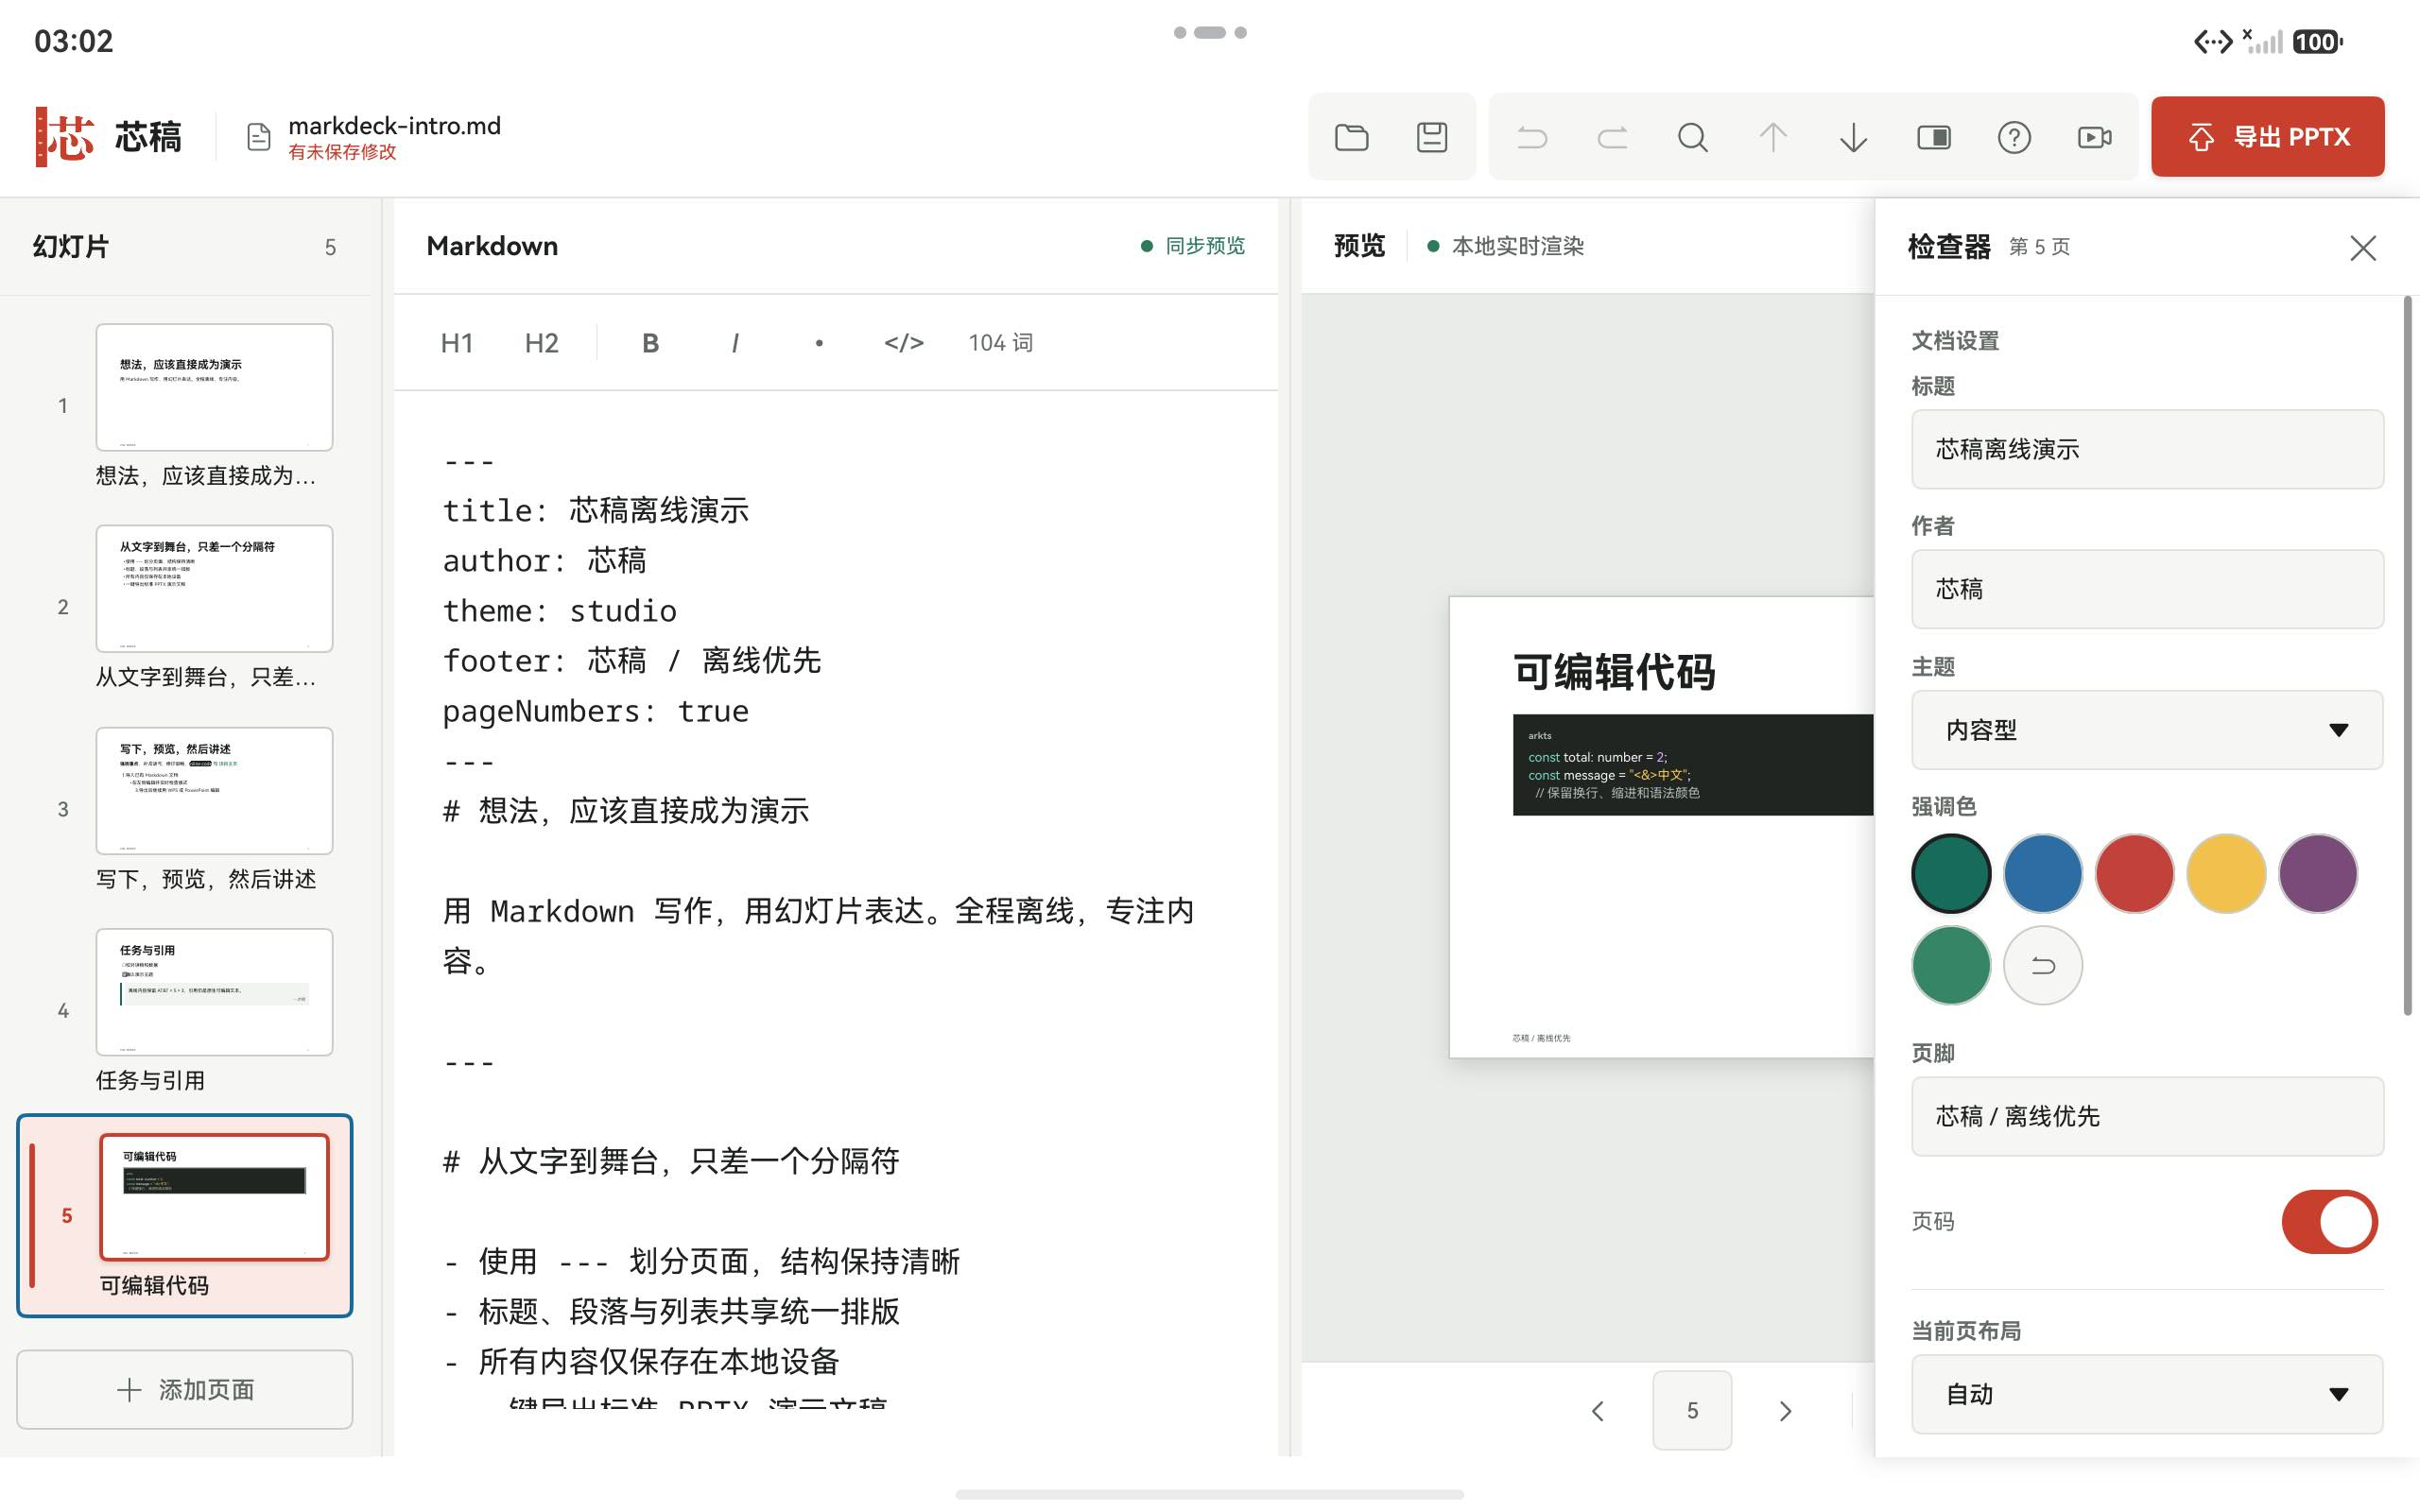Click the line 'title: 芯稿离线演示' in the editor
The width and height of the screenshot is (2420, 1512).
click(x=596, y=511)
